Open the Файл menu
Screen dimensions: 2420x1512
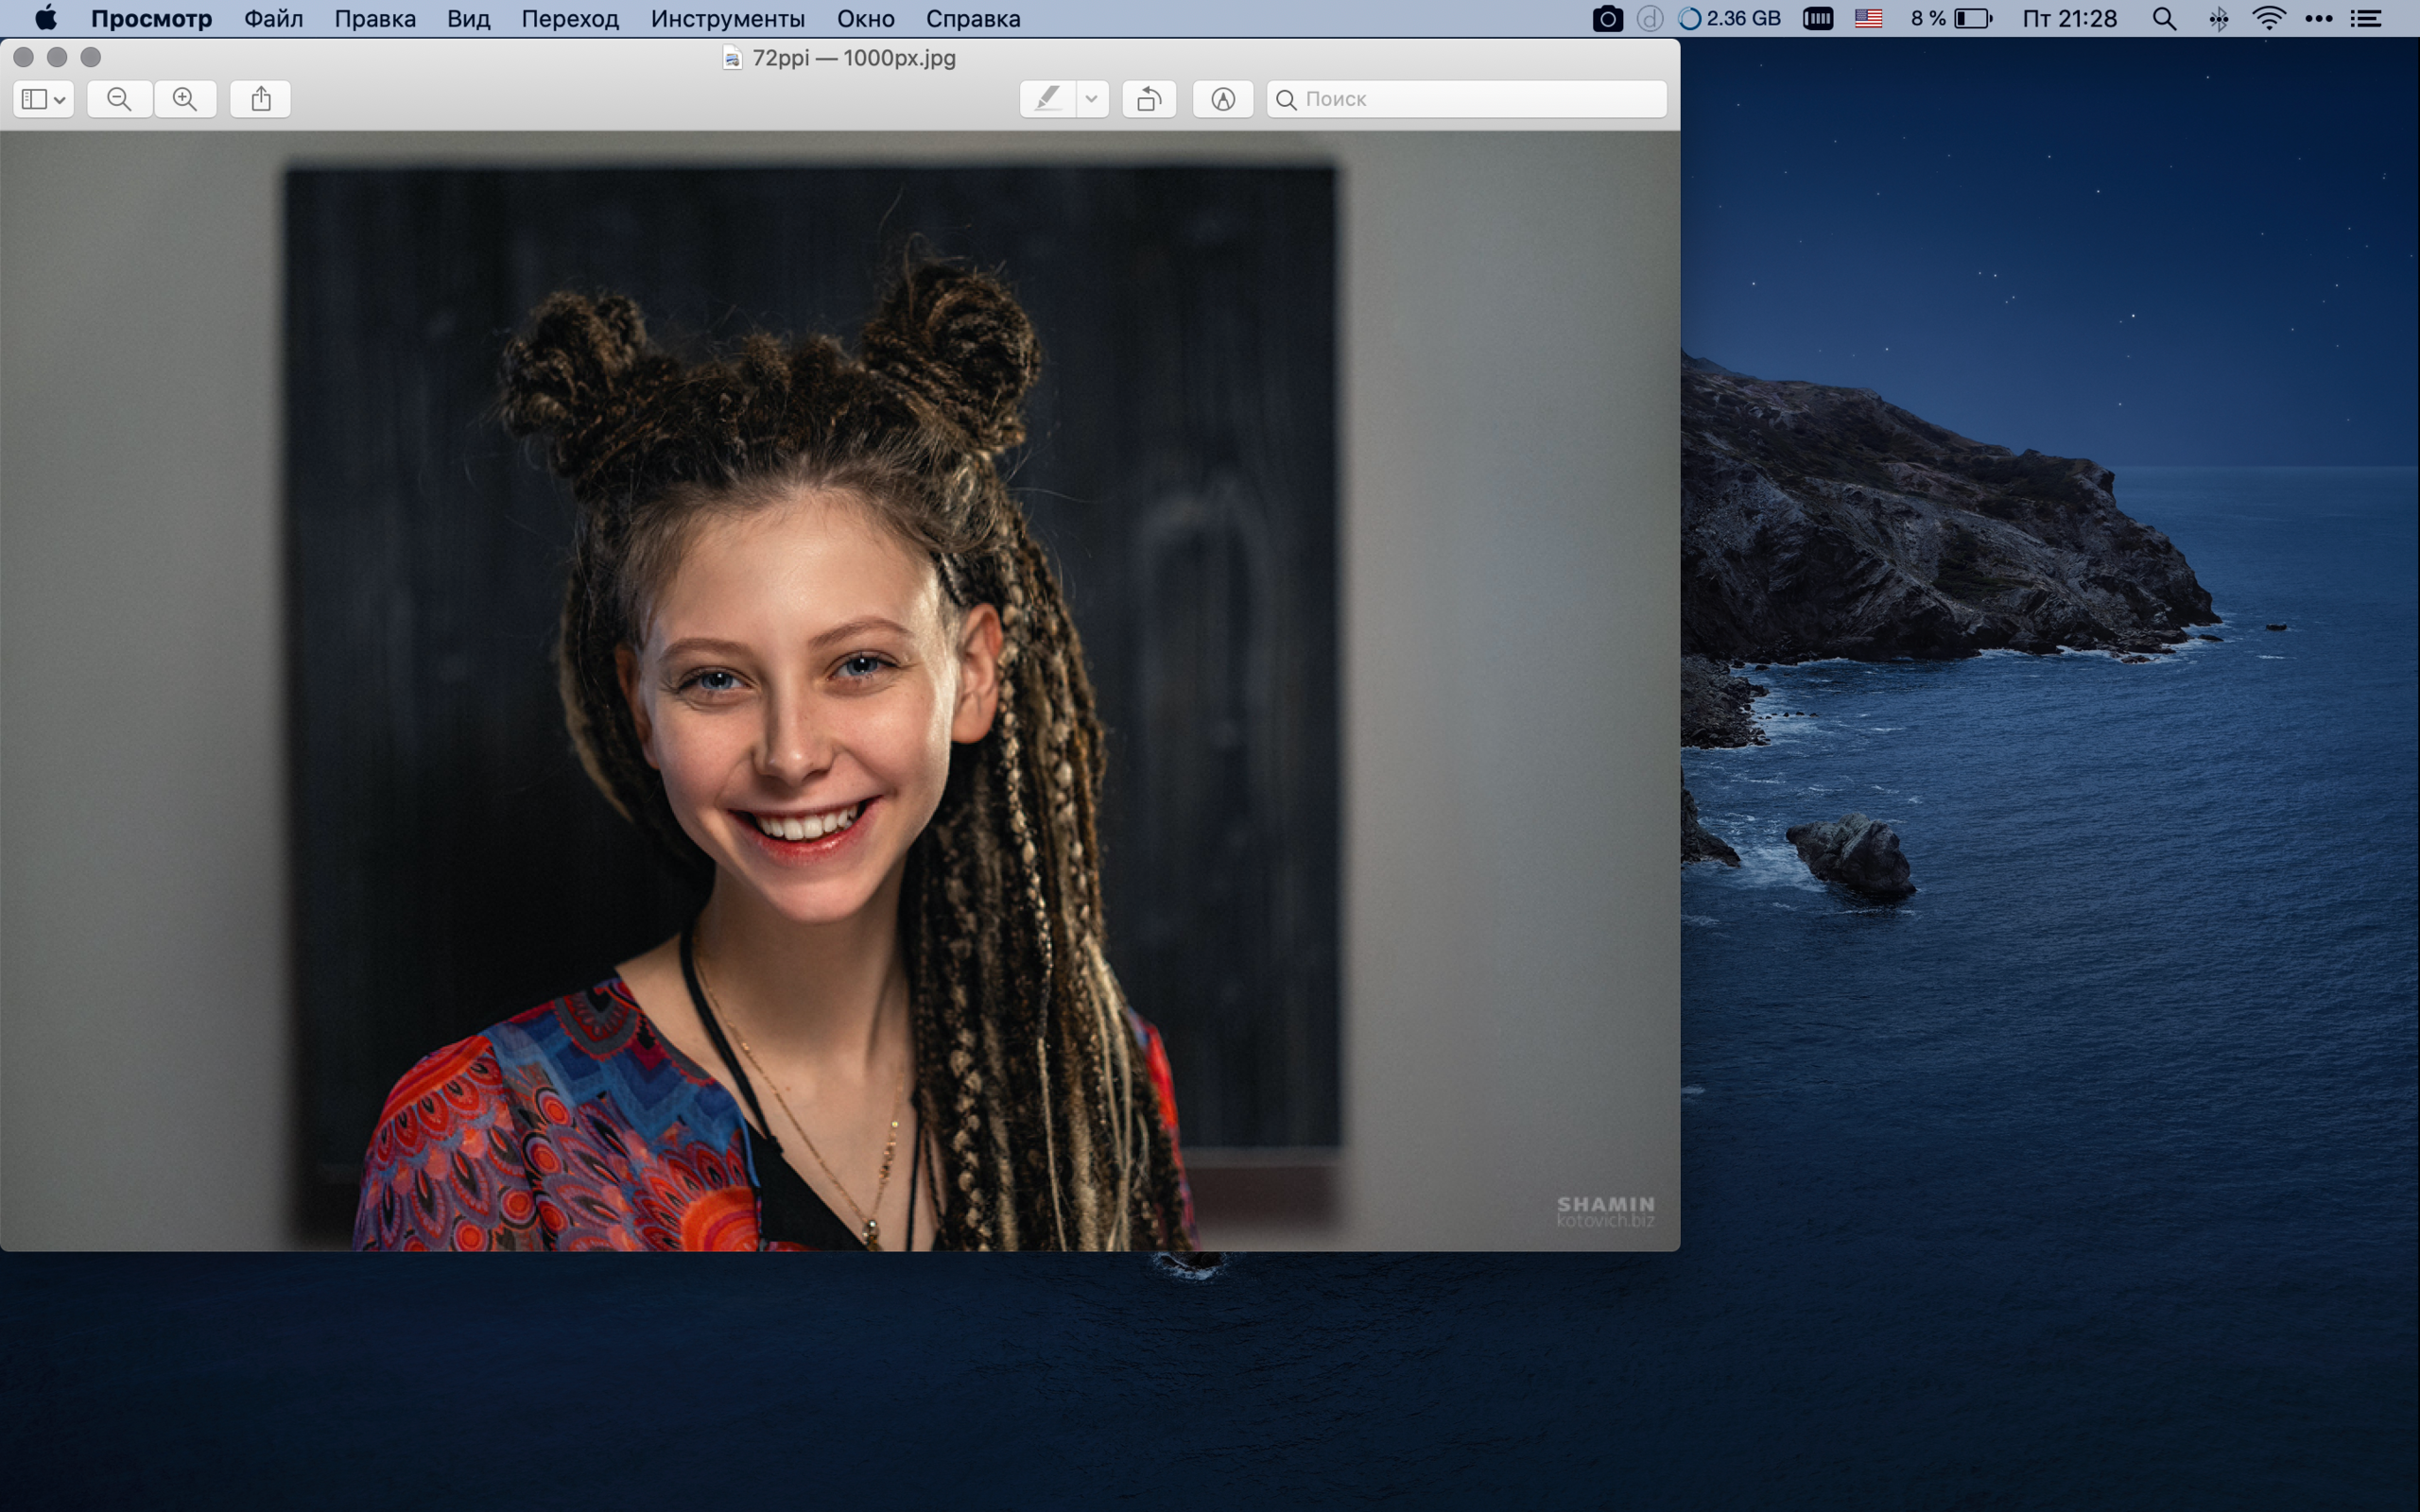pos(273,19)
